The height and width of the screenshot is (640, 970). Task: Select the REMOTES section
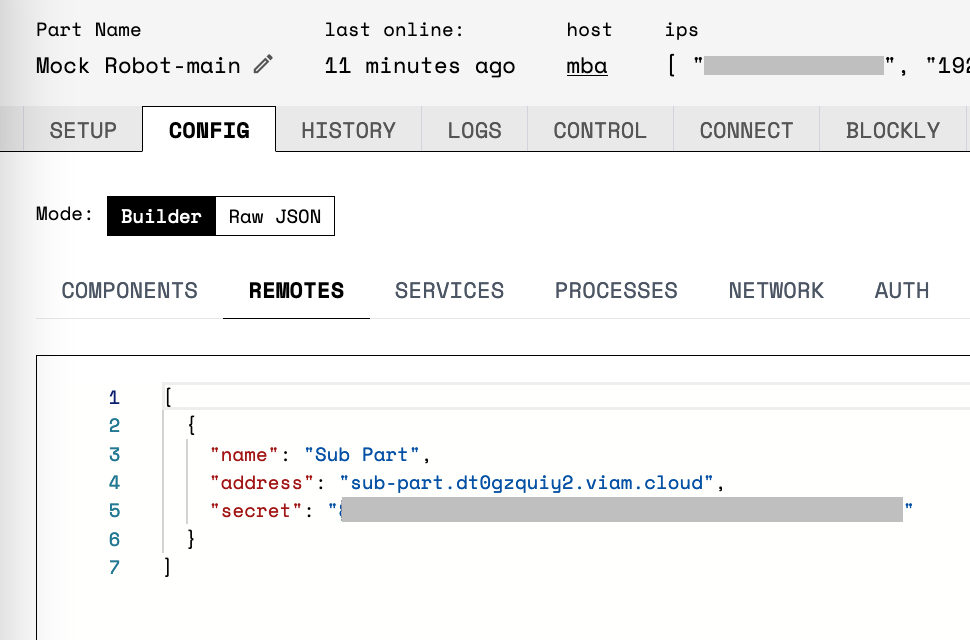point(295,291)
